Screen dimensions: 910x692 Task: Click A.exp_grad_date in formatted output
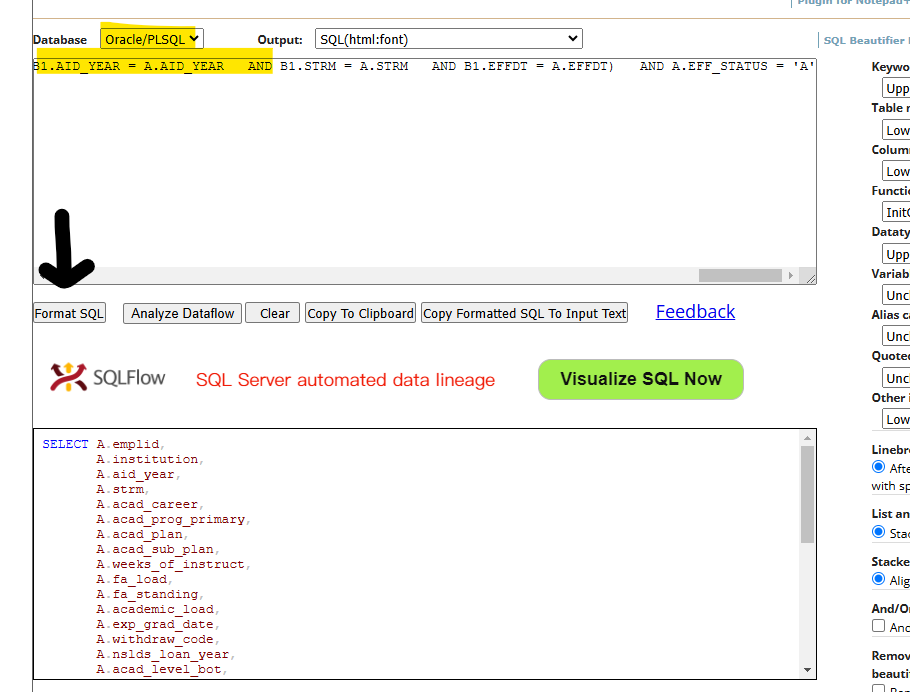click(155, 625)
